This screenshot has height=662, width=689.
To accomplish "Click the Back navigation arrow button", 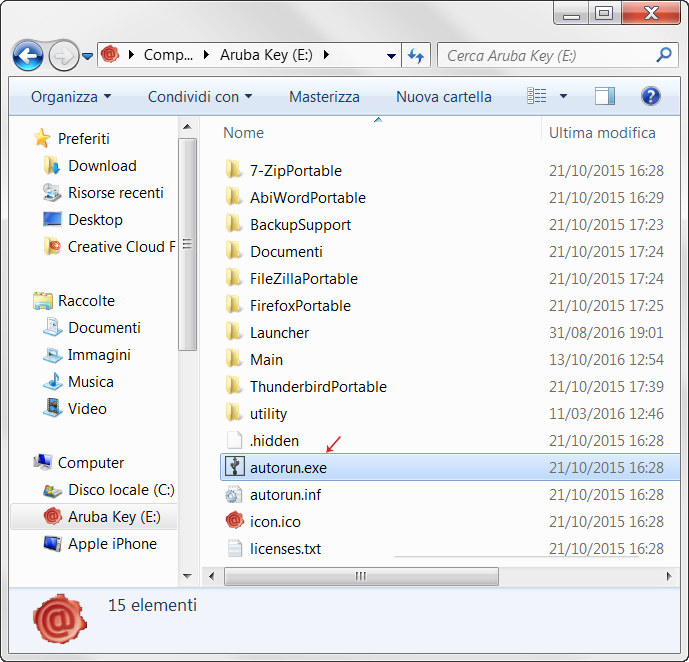I will tap(28, 55).
